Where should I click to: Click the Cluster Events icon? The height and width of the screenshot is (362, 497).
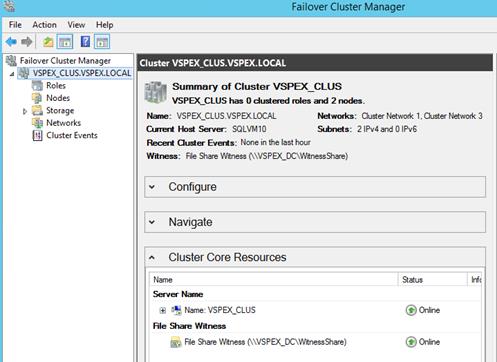click(37, 135)
